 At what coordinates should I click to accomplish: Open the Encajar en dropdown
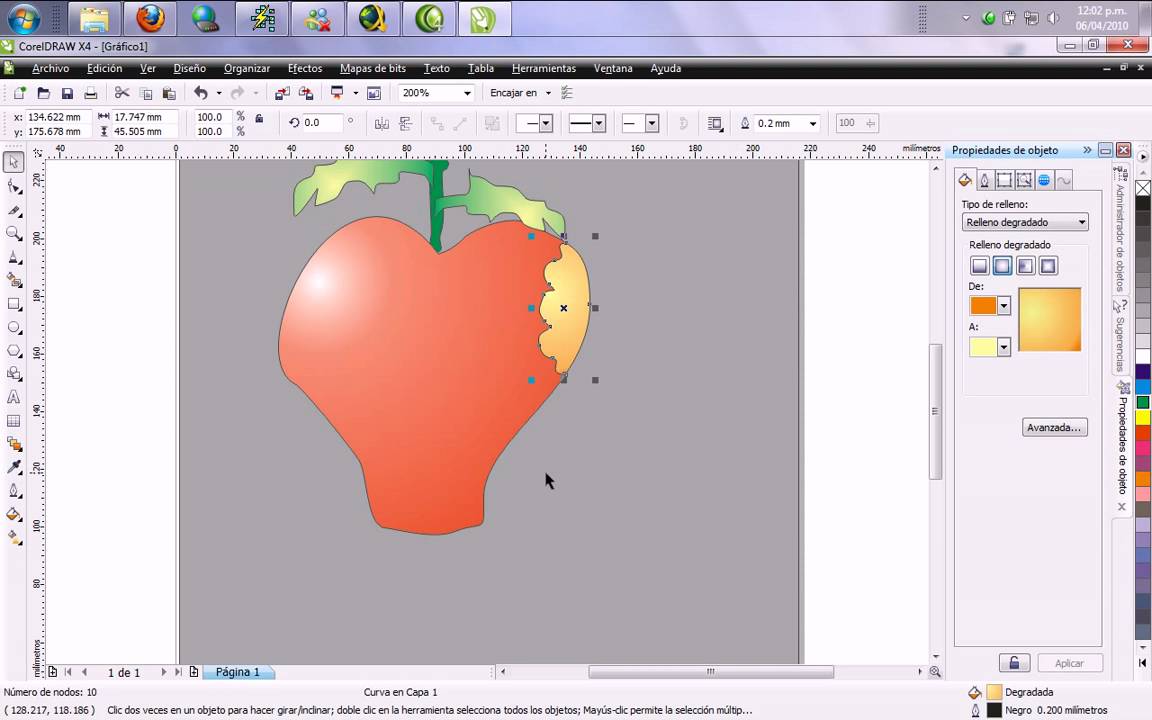pos(548,93)
